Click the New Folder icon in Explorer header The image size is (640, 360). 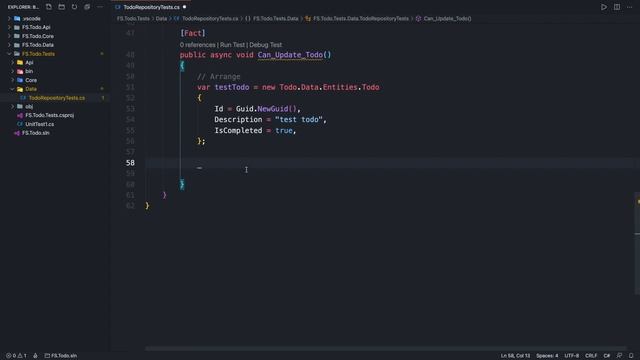click(x=62, y=7)
